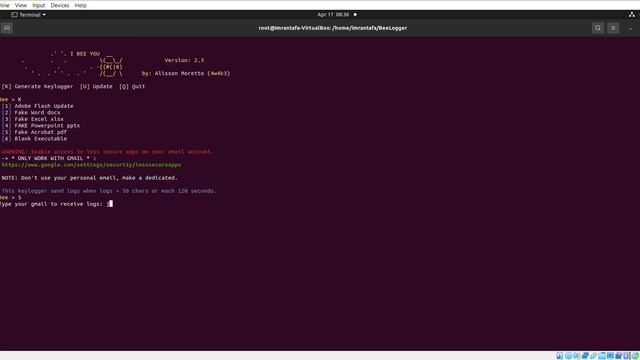Click the less secure apps Google URL
This screenshot has width=640, height=360.
tap(91, 165)
